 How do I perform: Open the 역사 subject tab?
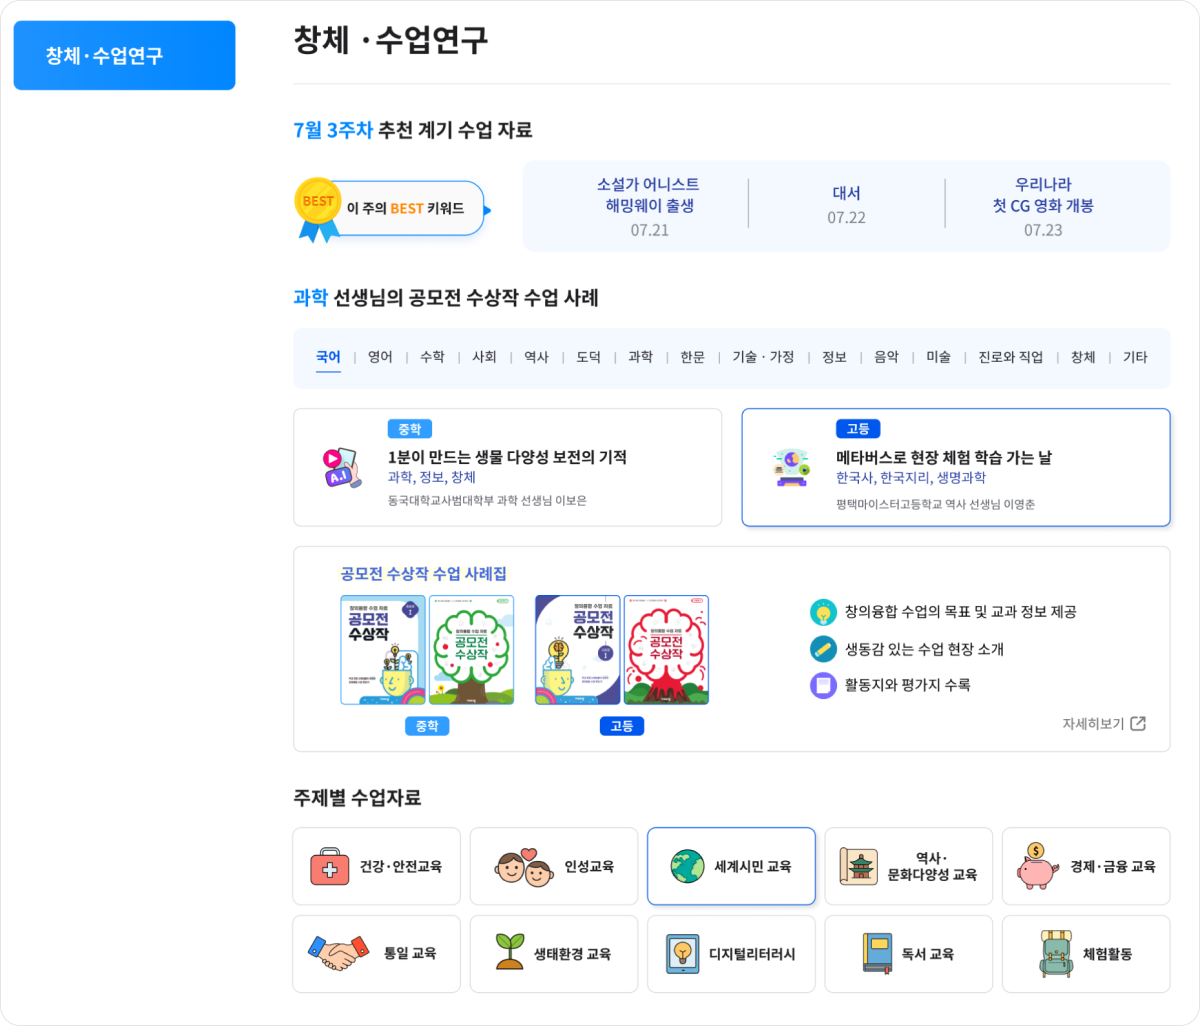pos(536,357)
